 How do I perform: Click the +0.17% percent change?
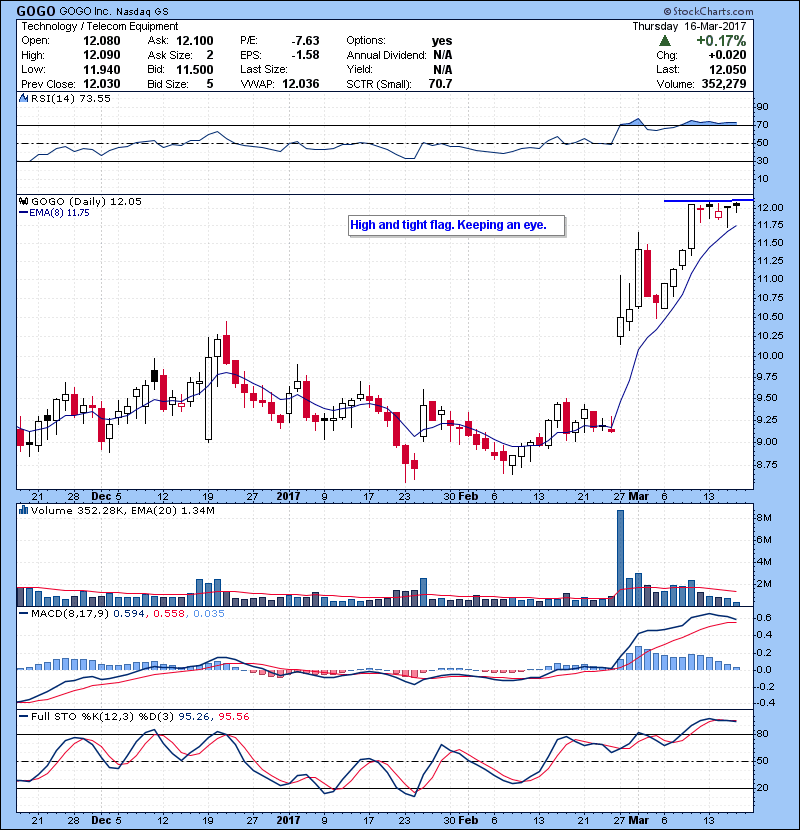(x=721, y=41)
